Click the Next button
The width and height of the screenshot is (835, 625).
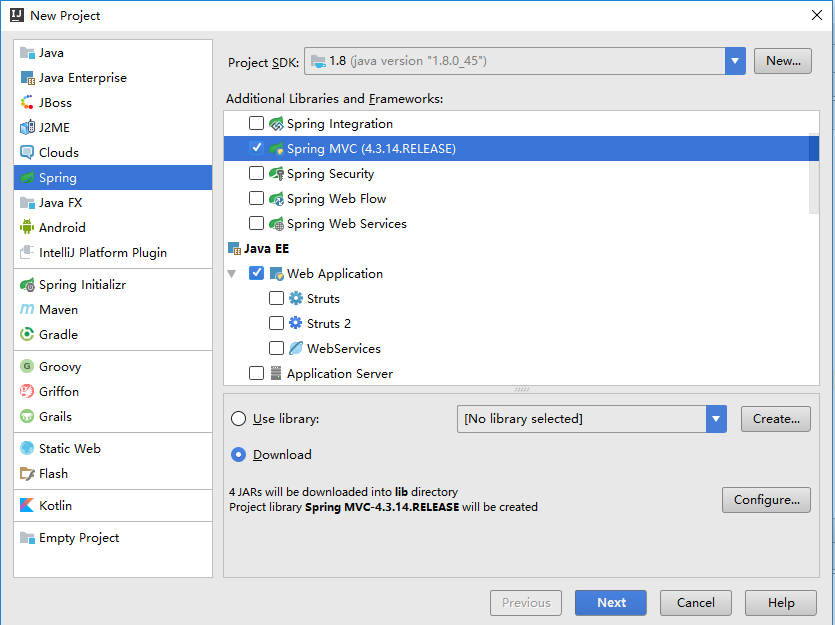coord(611,603)
